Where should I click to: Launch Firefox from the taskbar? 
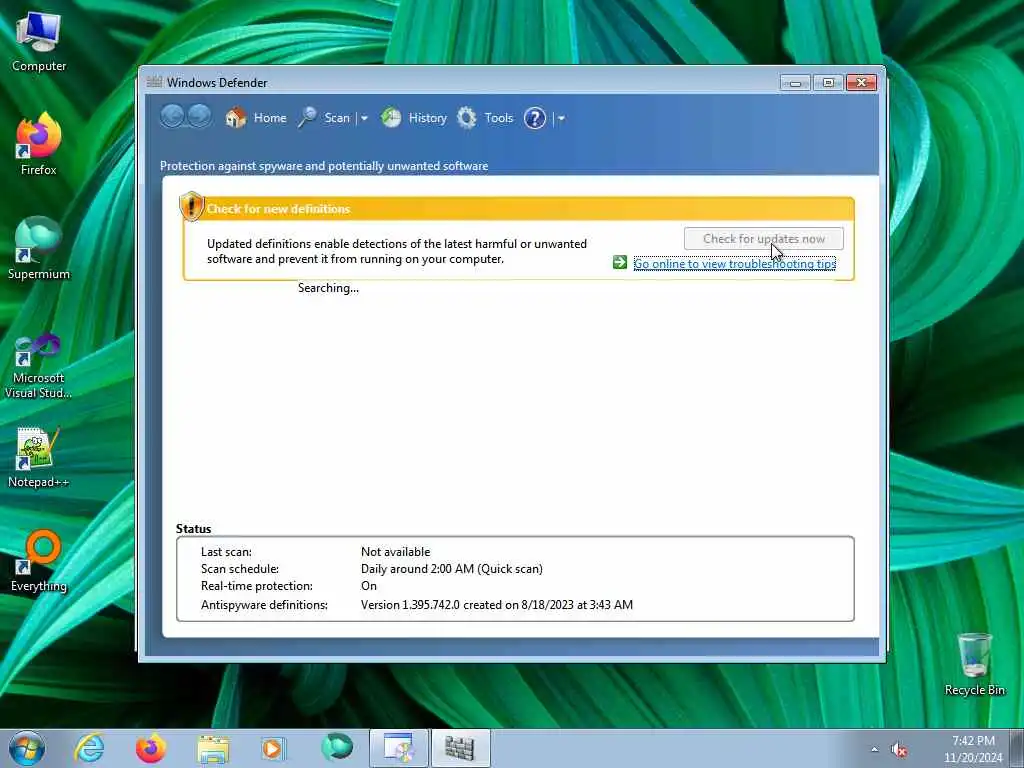click(x=150, y=748)
